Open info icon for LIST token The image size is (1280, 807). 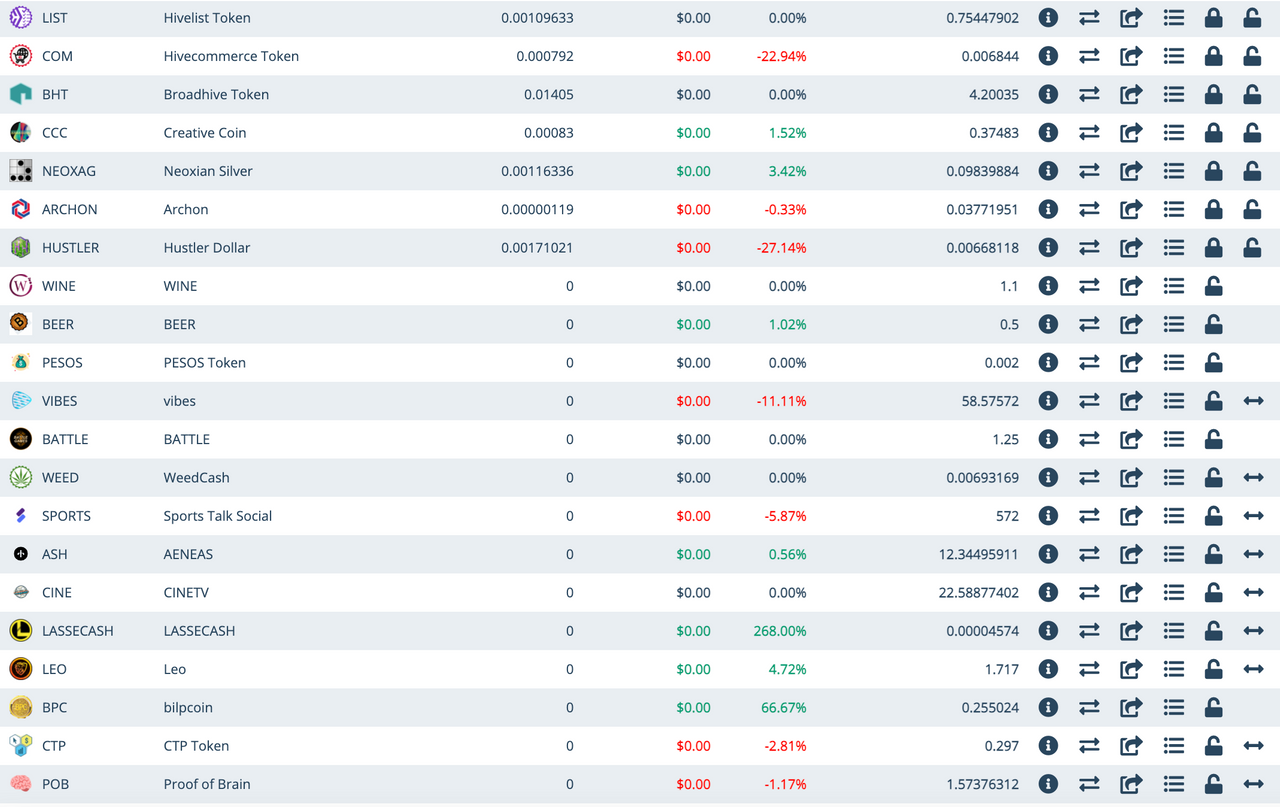click(1048, 18)
